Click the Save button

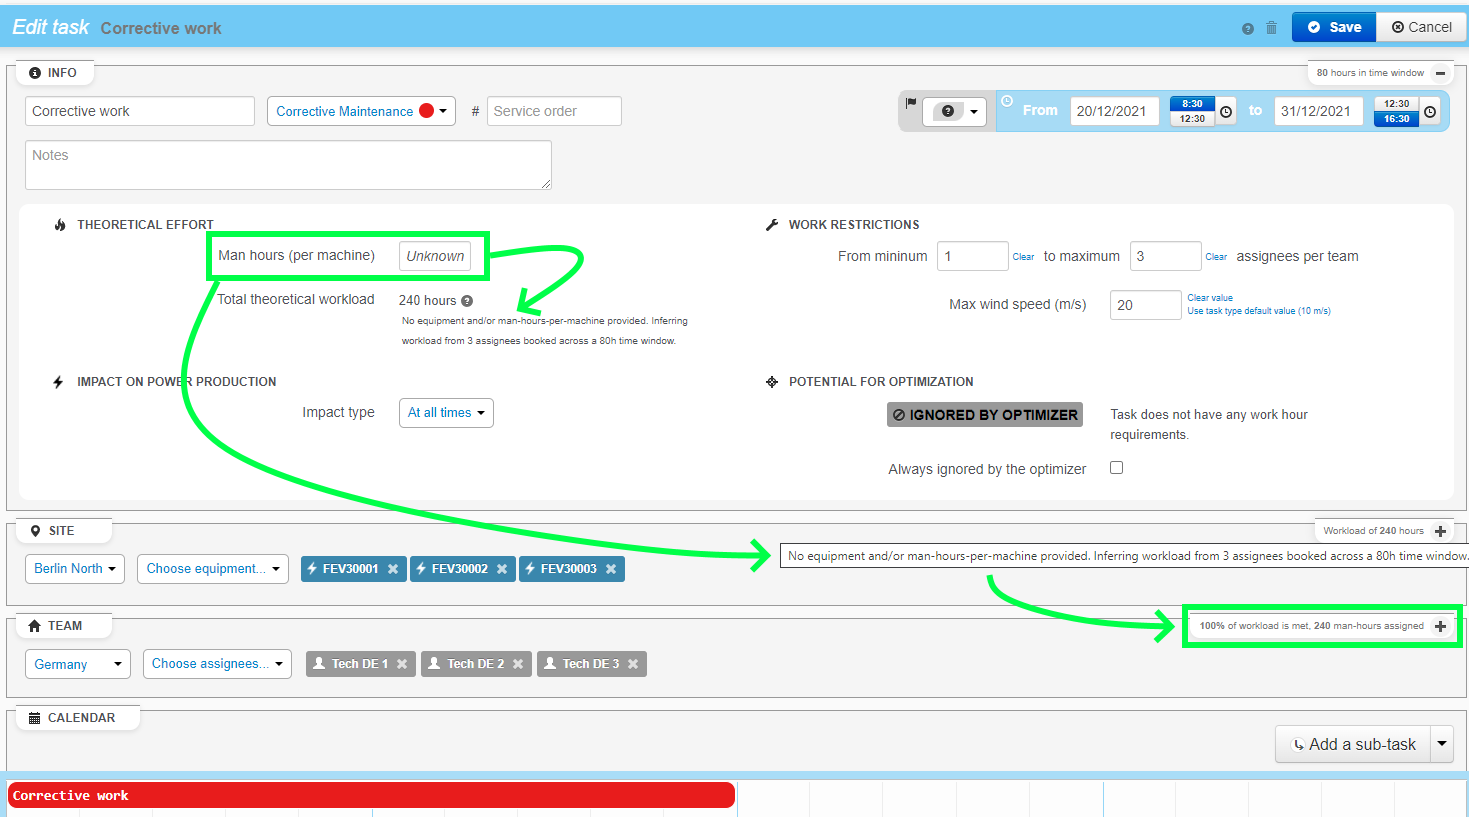tap(1334, 27)
